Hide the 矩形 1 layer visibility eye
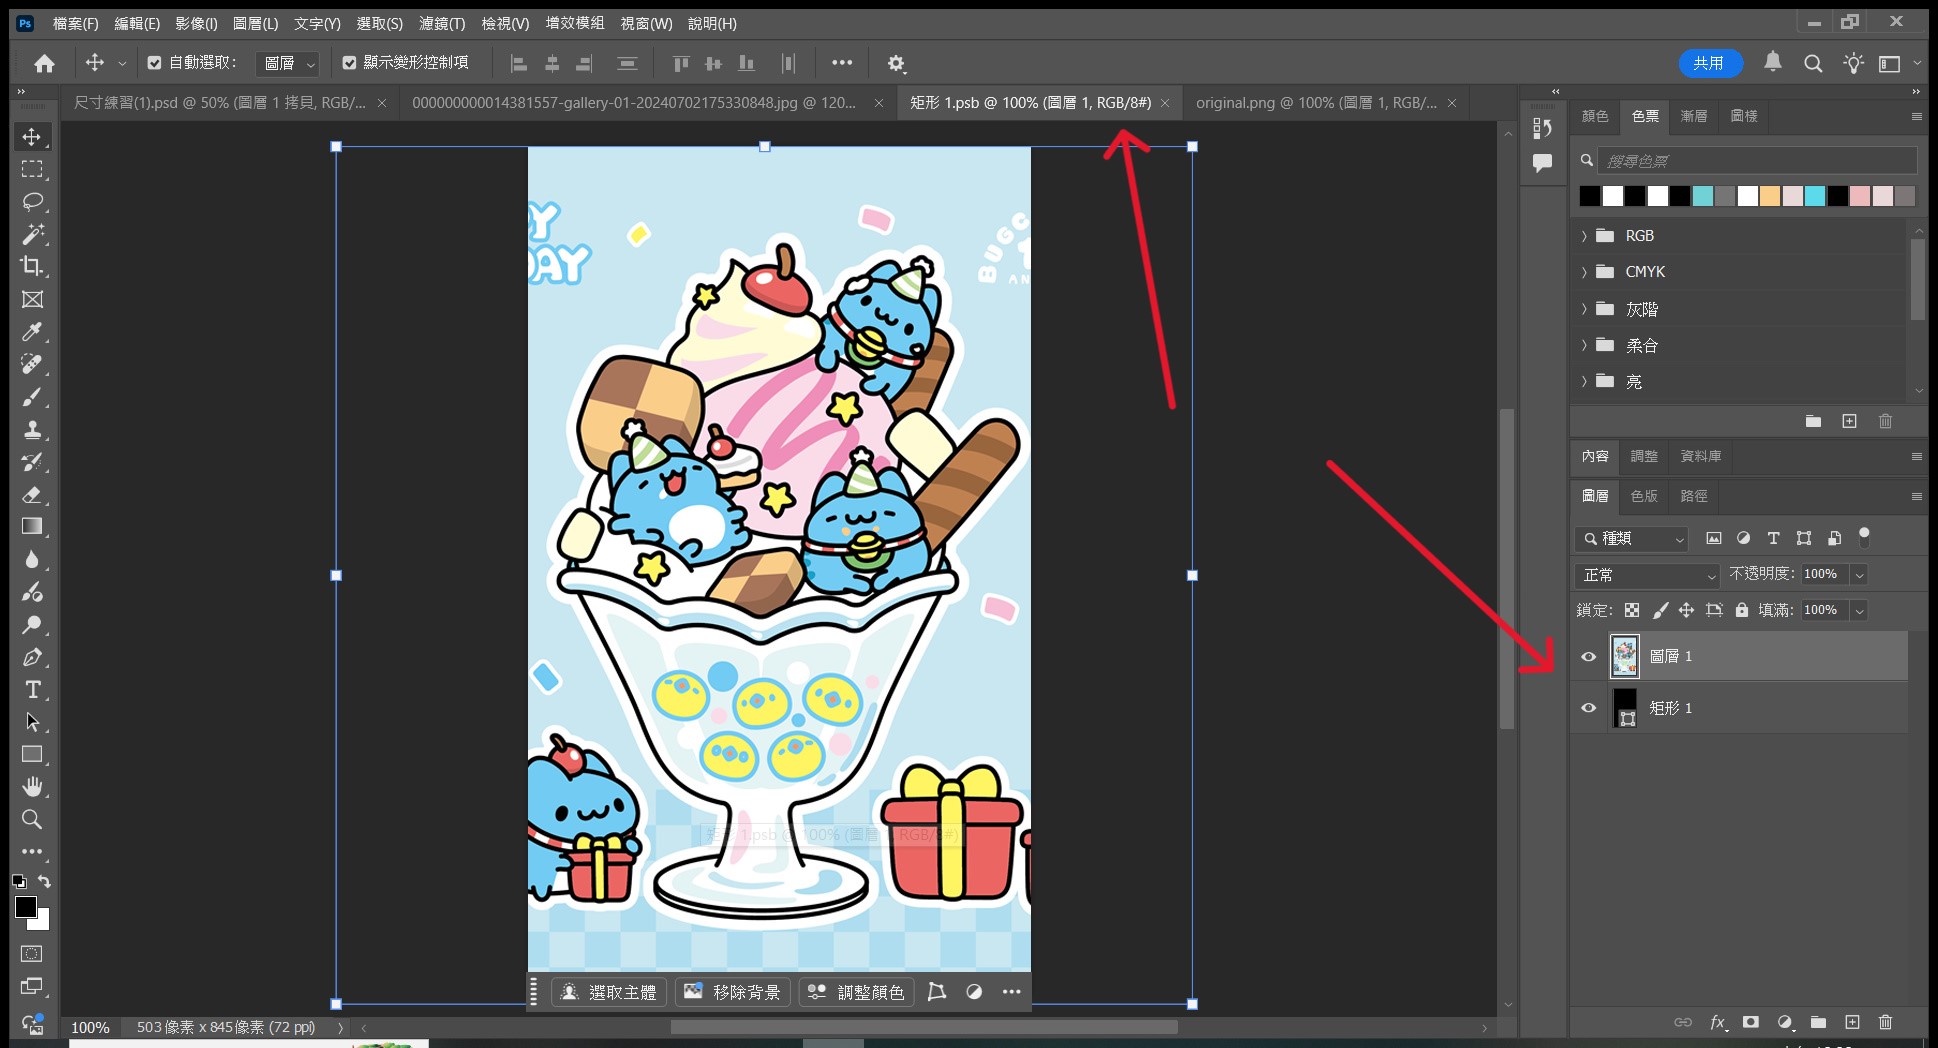 coord(1588,708)
